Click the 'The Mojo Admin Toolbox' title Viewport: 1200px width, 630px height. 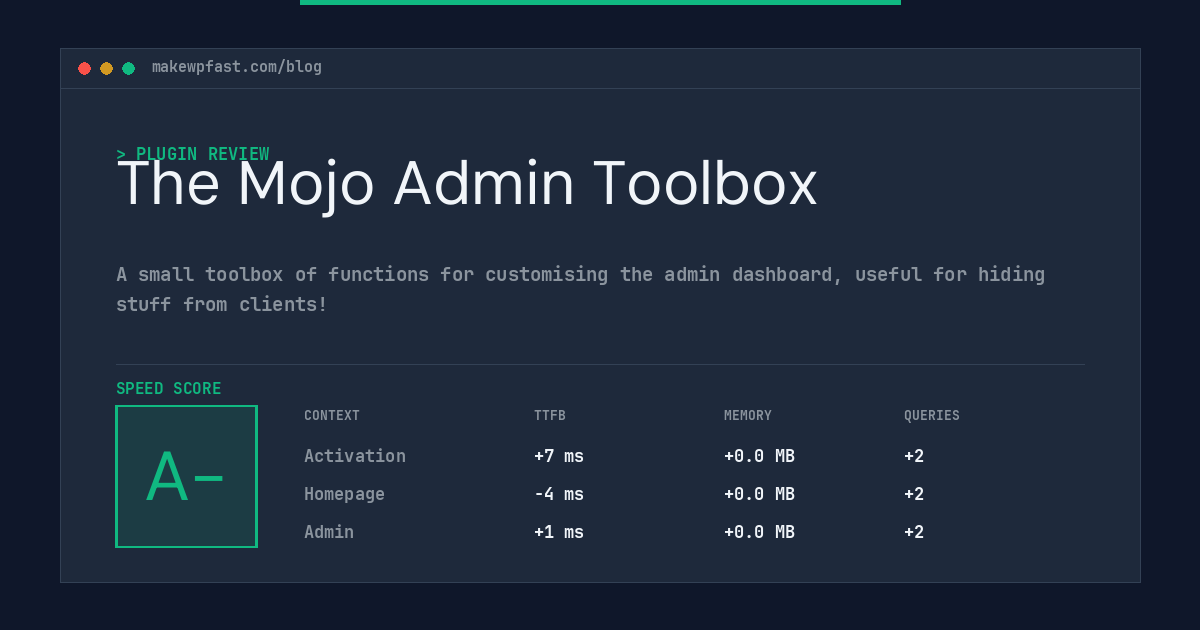(x=467, y=184)
